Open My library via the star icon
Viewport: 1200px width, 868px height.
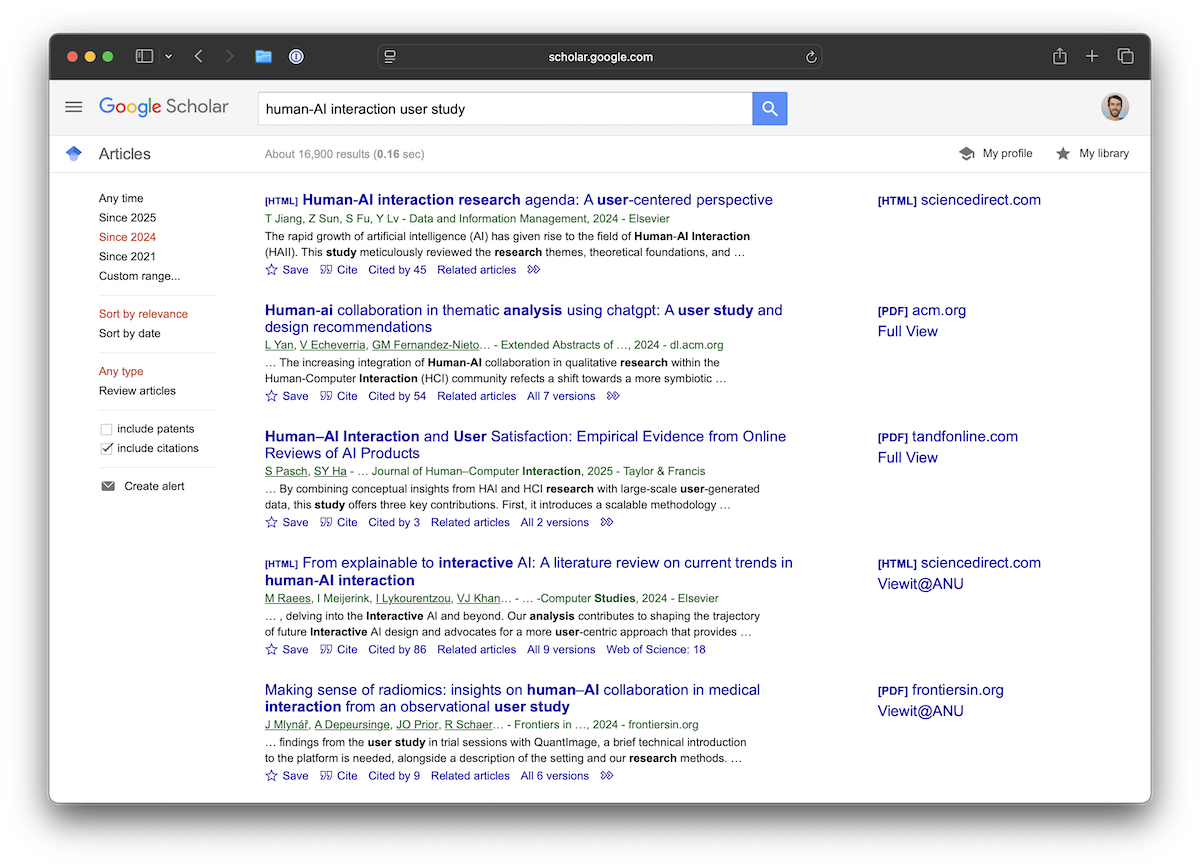pos(1063,153)
